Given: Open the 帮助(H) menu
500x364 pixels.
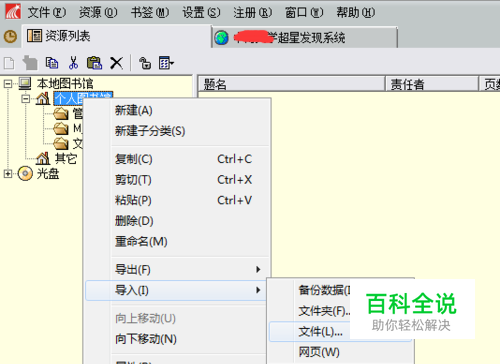Looking at the screenshot, I should (x=356, y=13).
